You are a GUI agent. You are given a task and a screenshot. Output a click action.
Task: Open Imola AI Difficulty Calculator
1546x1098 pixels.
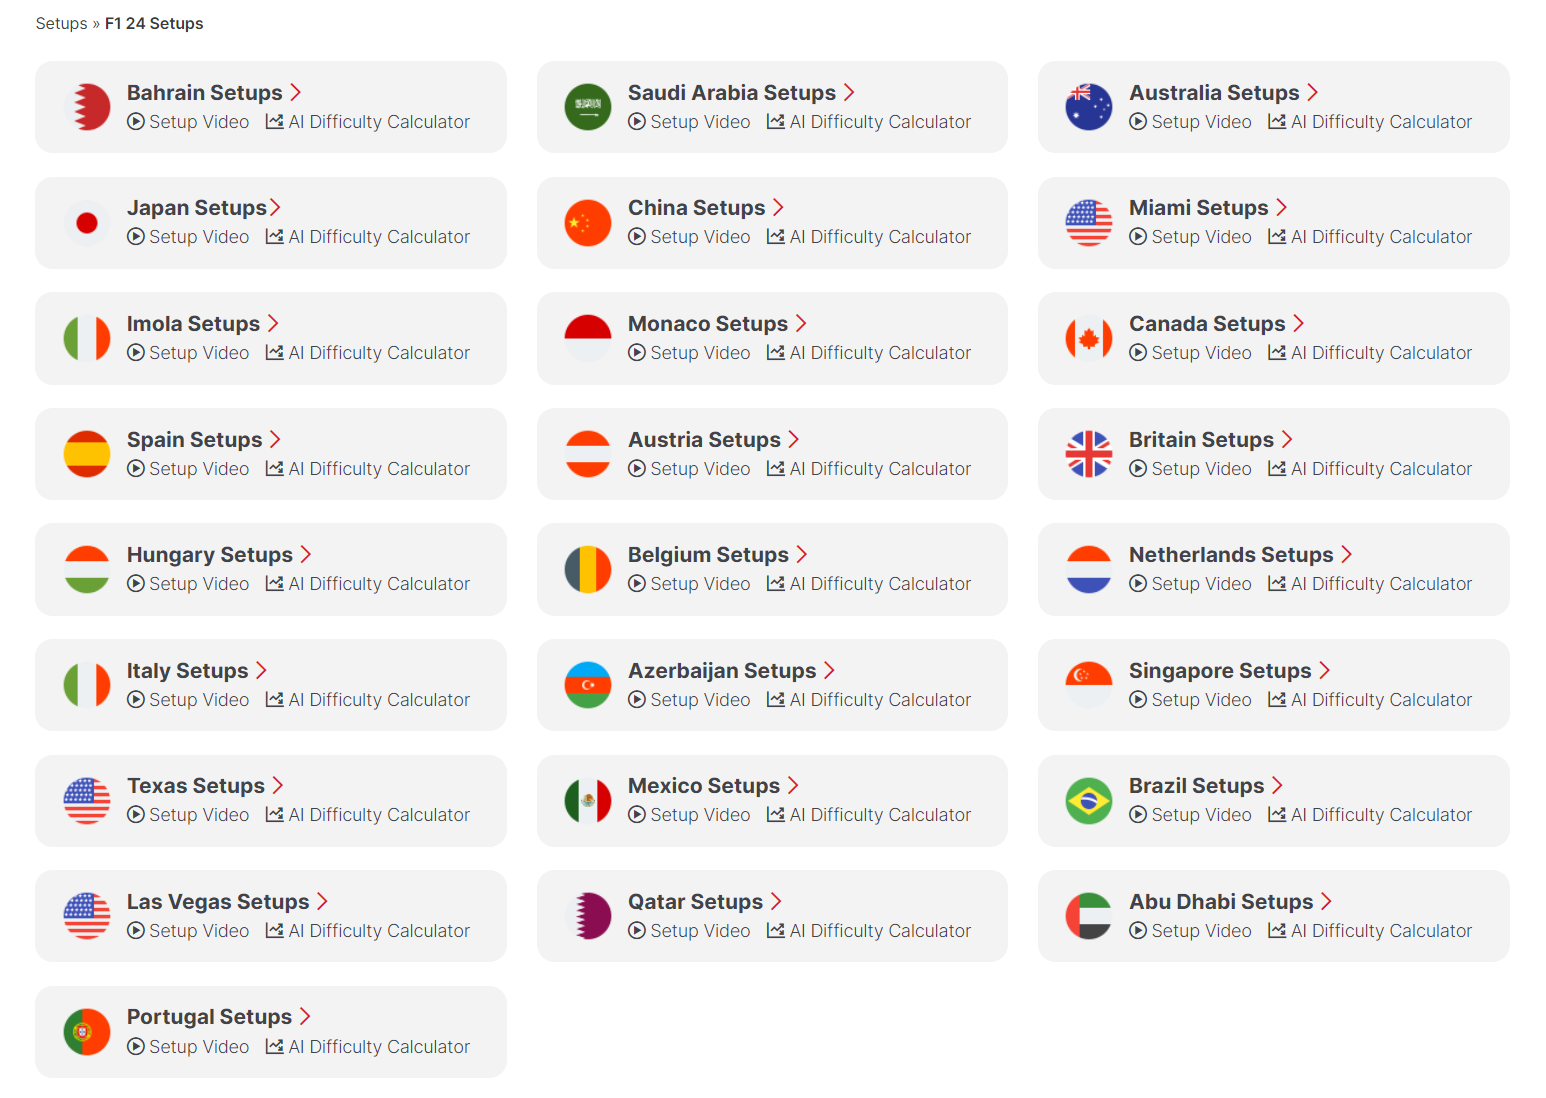click(x=368, y=353)
